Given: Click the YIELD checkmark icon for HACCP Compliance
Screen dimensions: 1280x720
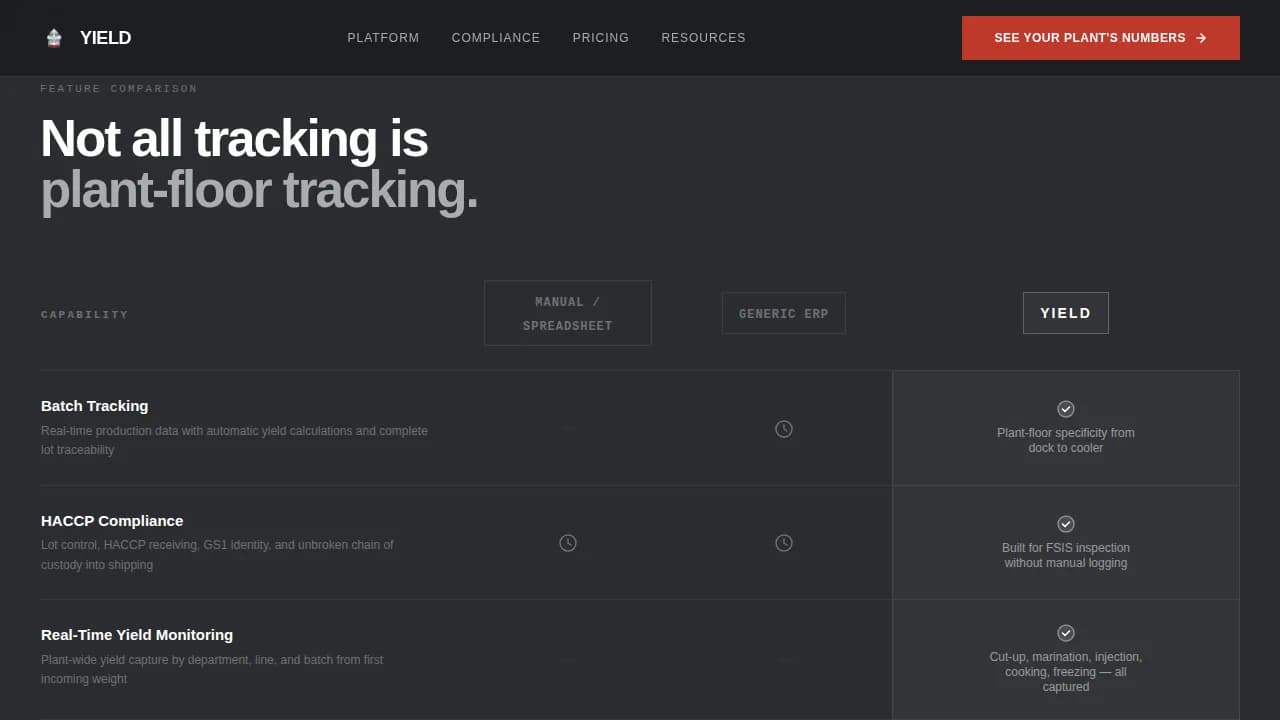Looking at the screenshot, I should [1066, 524].
